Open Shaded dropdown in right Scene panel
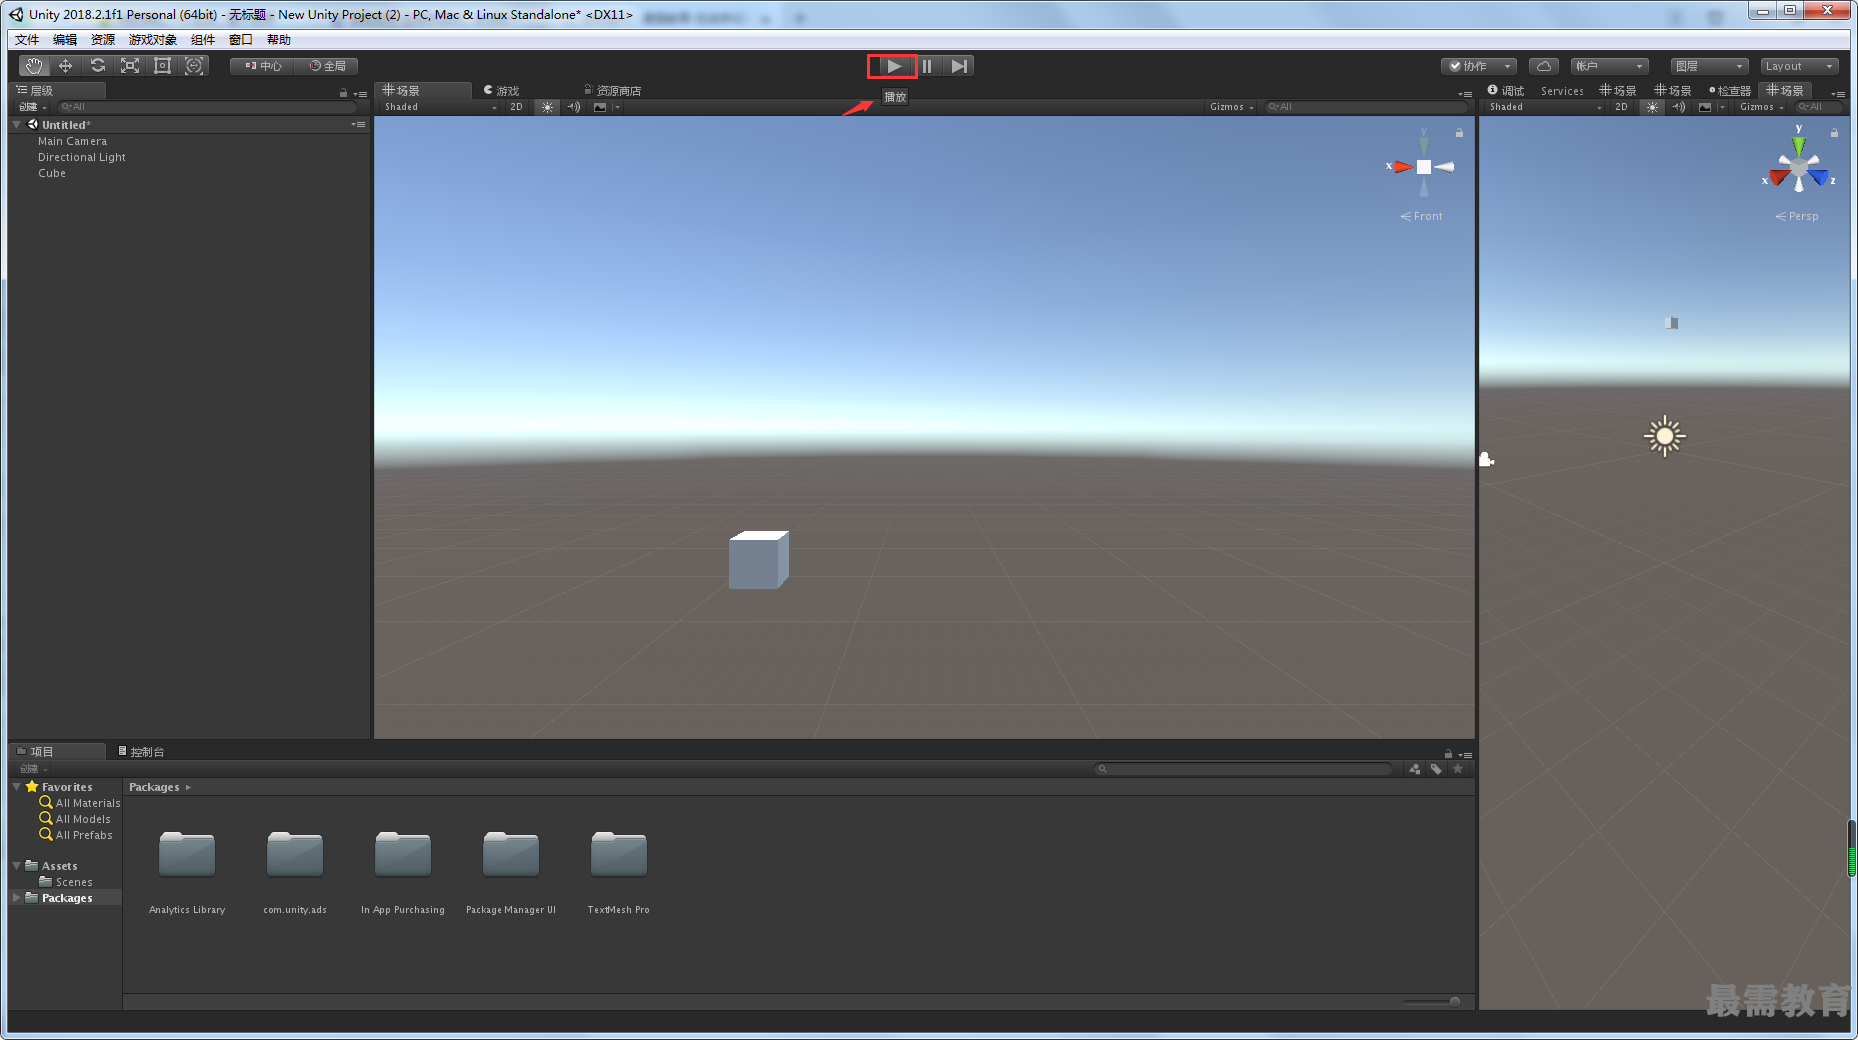Image resolution: width=1858 pixels, height=1040 pixels. [1545, 107]
